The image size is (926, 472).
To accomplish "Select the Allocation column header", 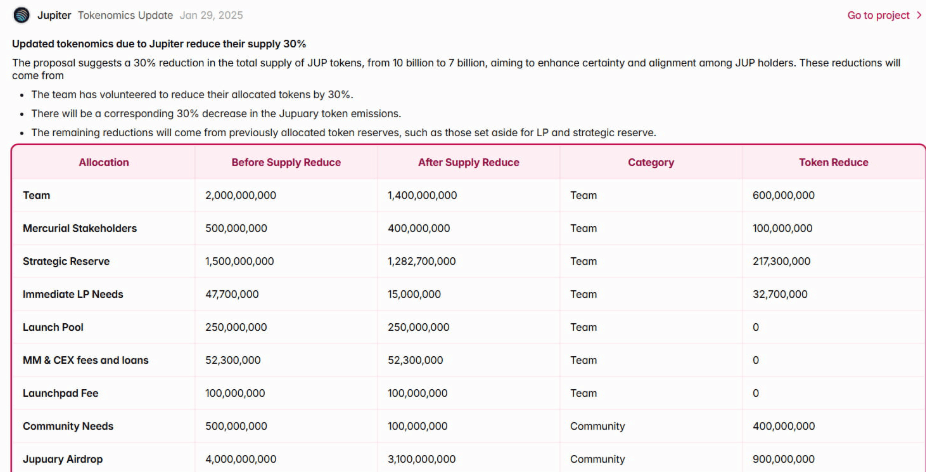I will coord(104,162).
